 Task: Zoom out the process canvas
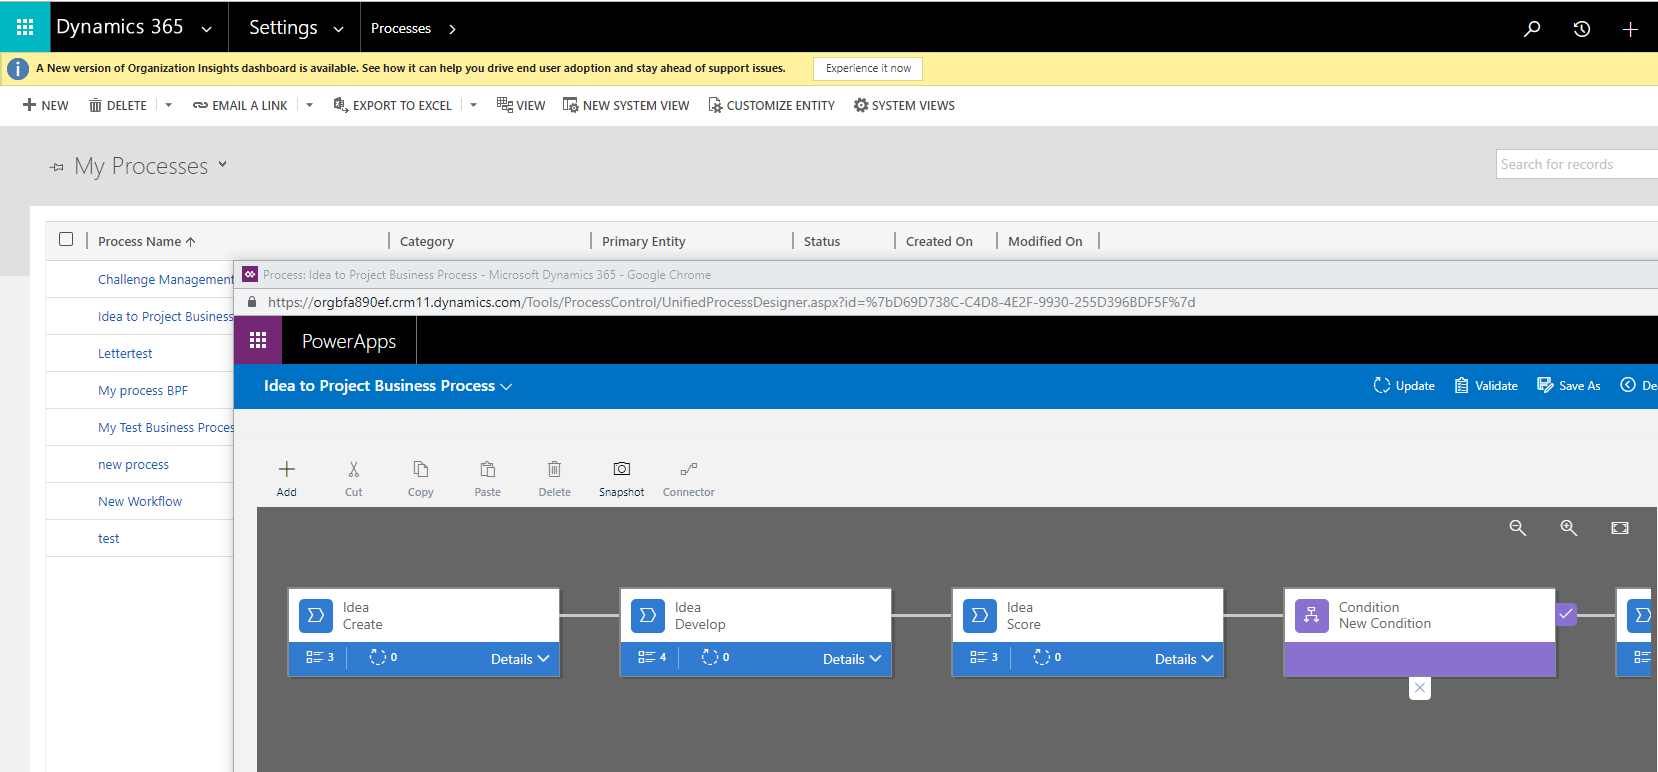pos(1517,528)
